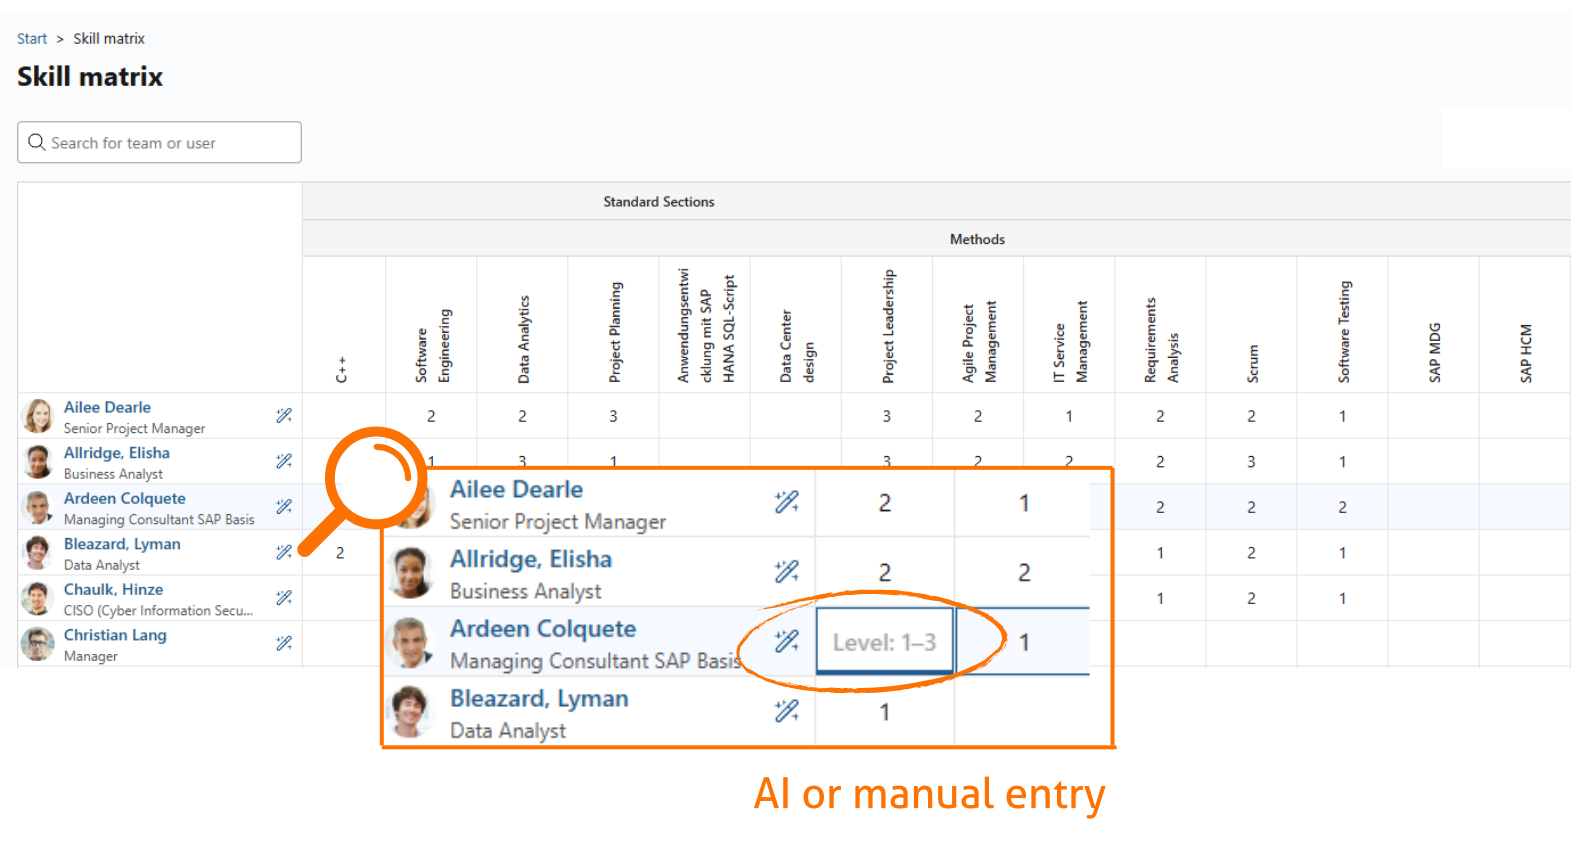Open Ardeen Colquete's profile link
The image size is (1577, 847).
click(125, 498)
